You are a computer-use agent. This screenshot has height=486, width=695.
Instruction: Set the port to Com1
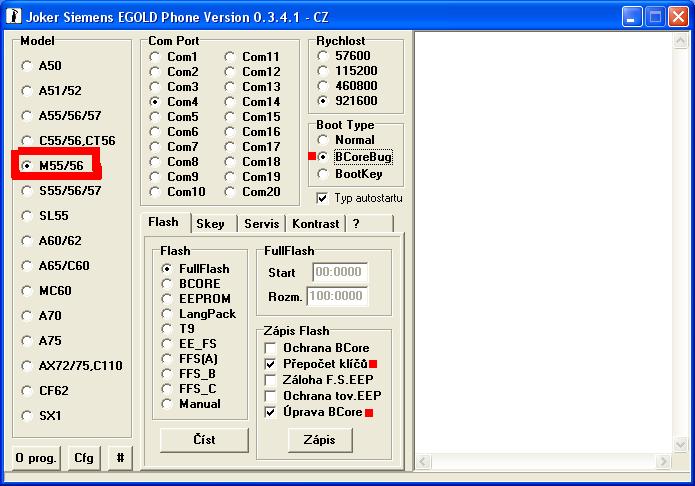click(155, 57)
